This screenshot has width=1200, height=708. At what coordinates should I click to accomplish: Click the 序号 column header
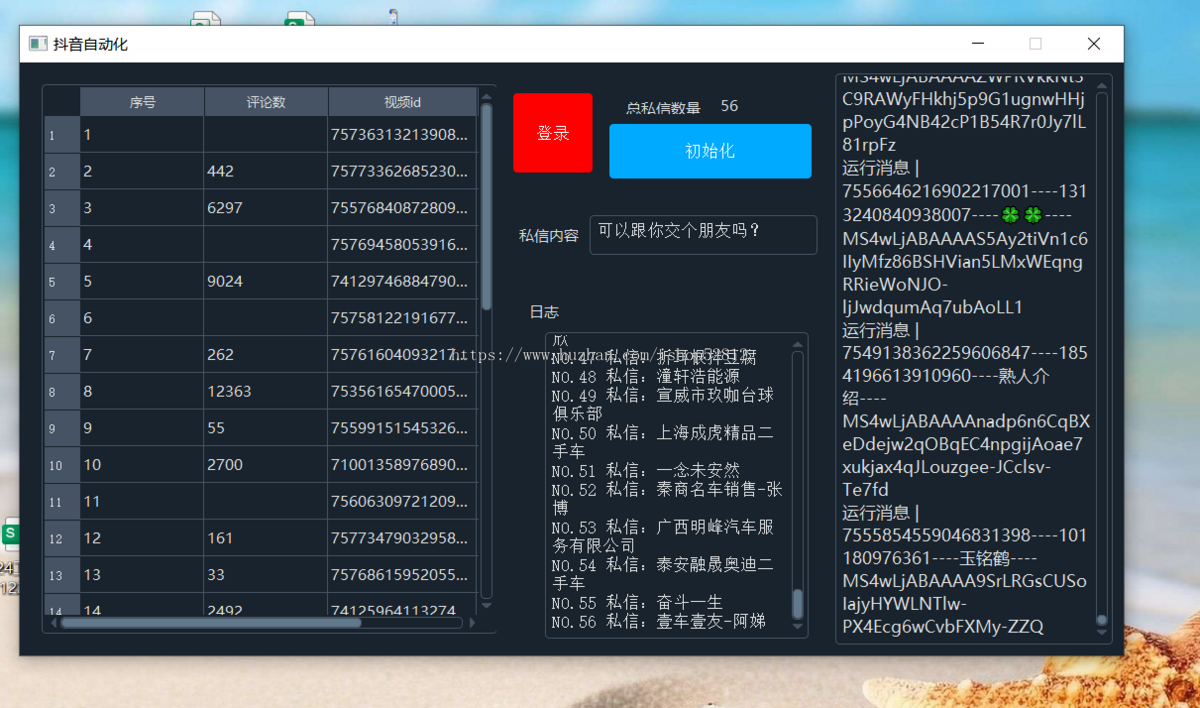coord(141,101)
